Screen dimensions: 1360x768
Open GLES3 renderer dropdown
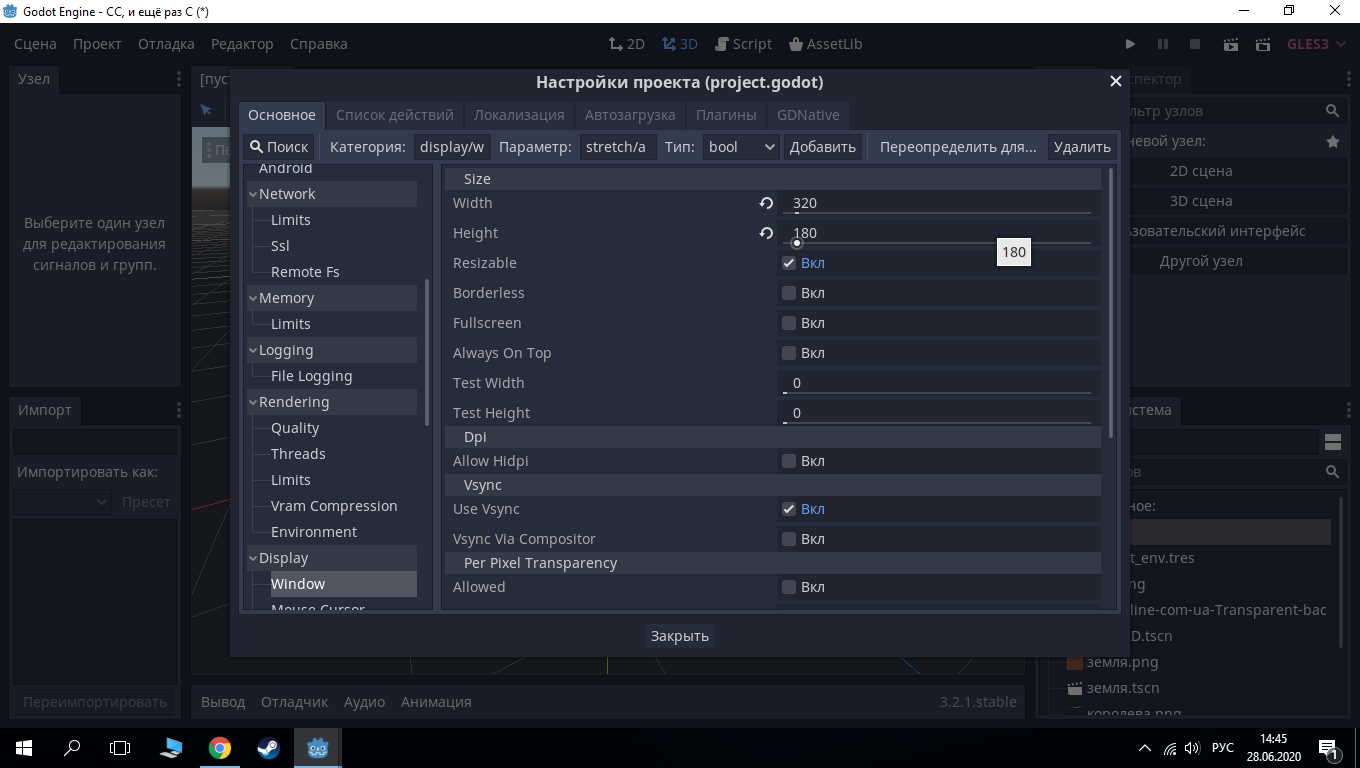tap(1316, 44)
